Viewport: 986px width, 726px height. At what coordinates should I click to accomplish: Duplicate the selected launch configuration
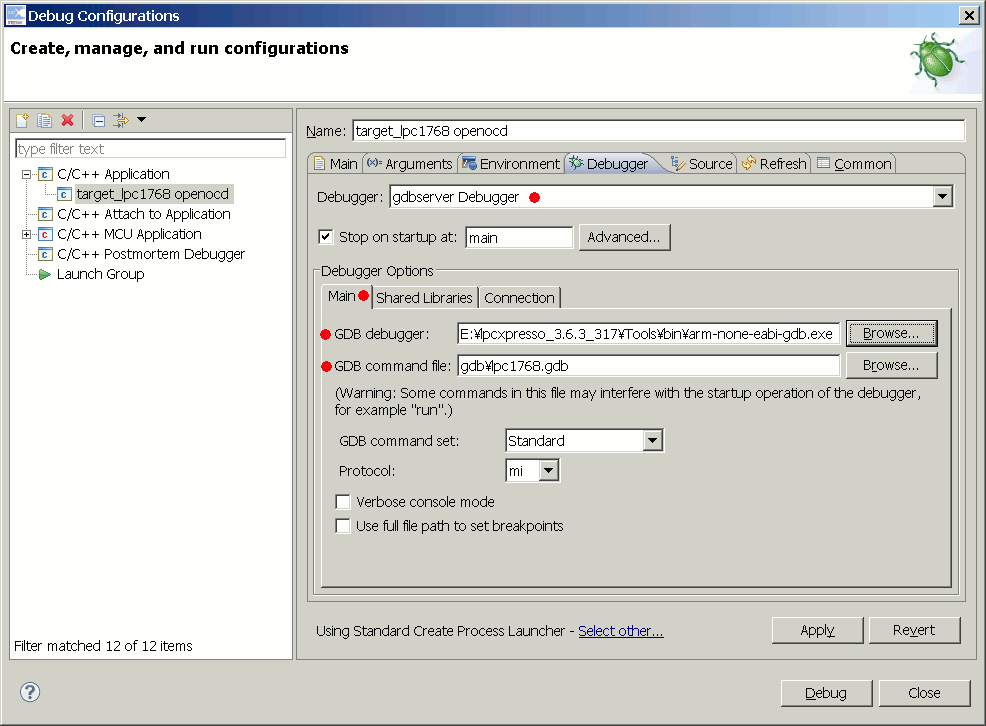[44, 120]
